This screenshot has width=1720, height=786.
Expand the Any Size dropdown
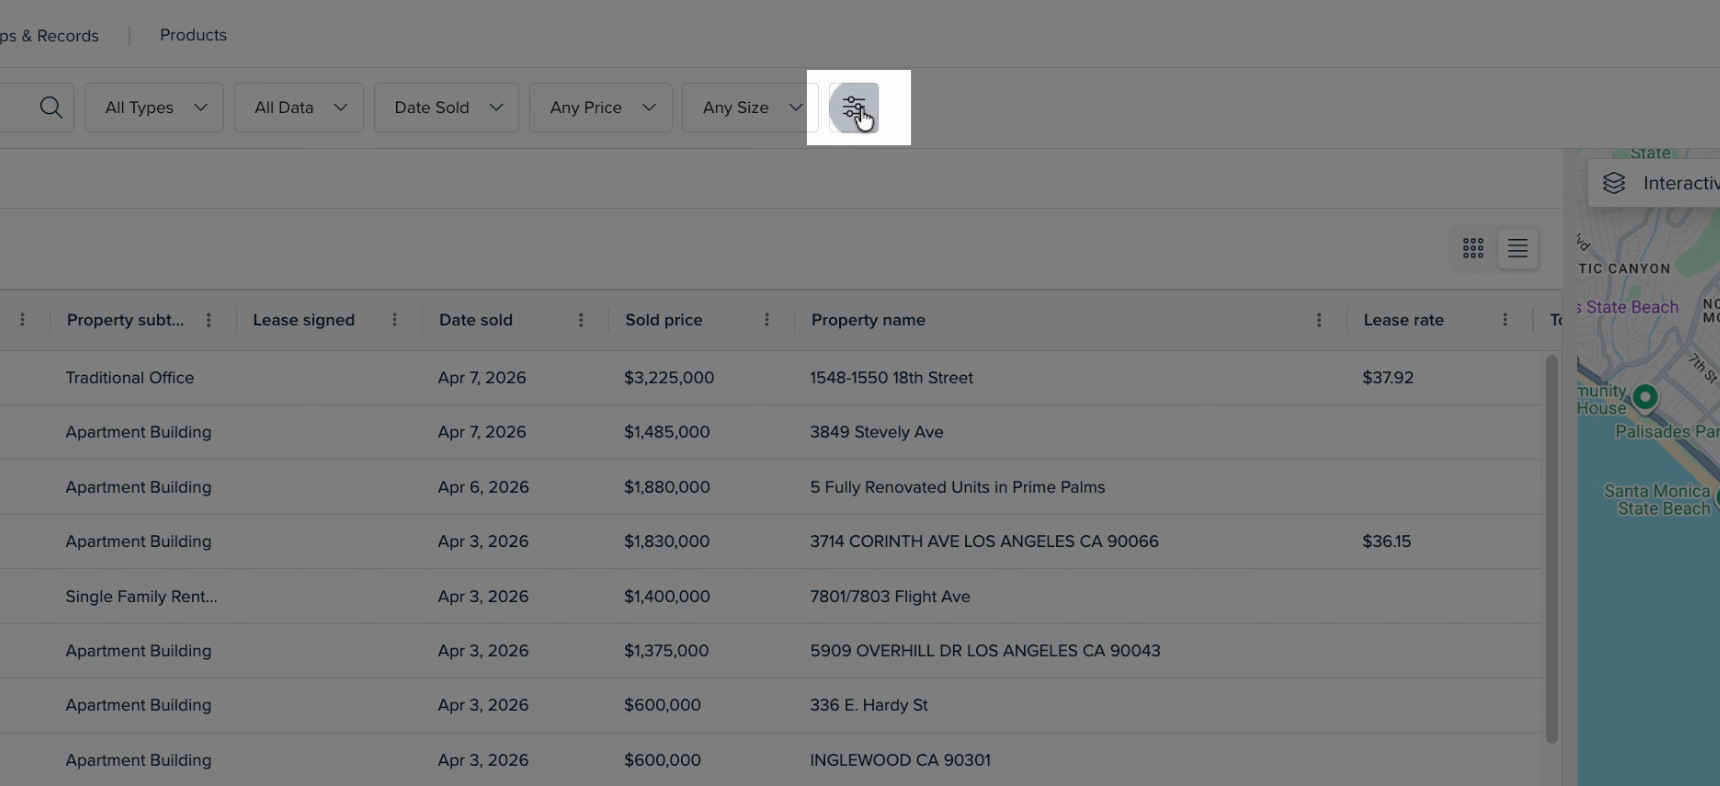click(x=750, y=108)
